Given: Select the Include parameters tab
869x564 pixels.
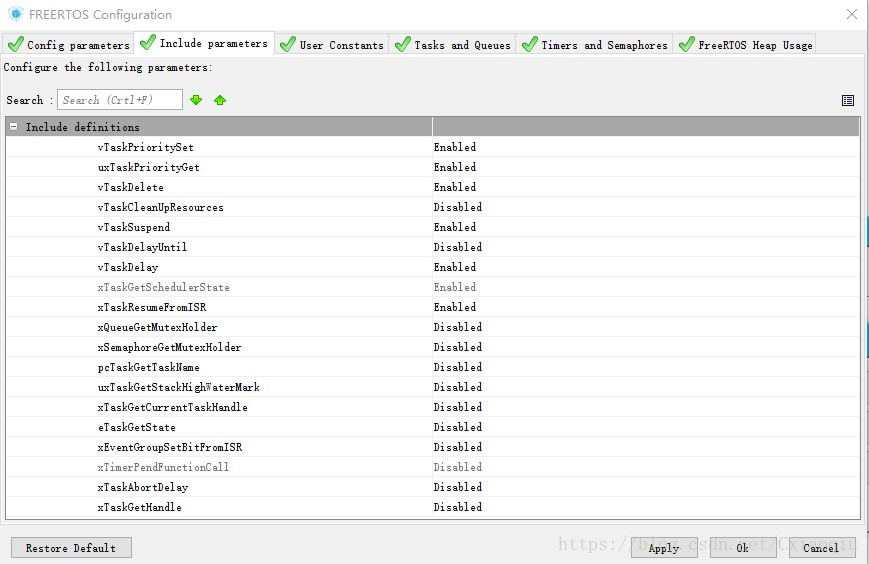Looking at the screenshot, I should tap(204, 43).
